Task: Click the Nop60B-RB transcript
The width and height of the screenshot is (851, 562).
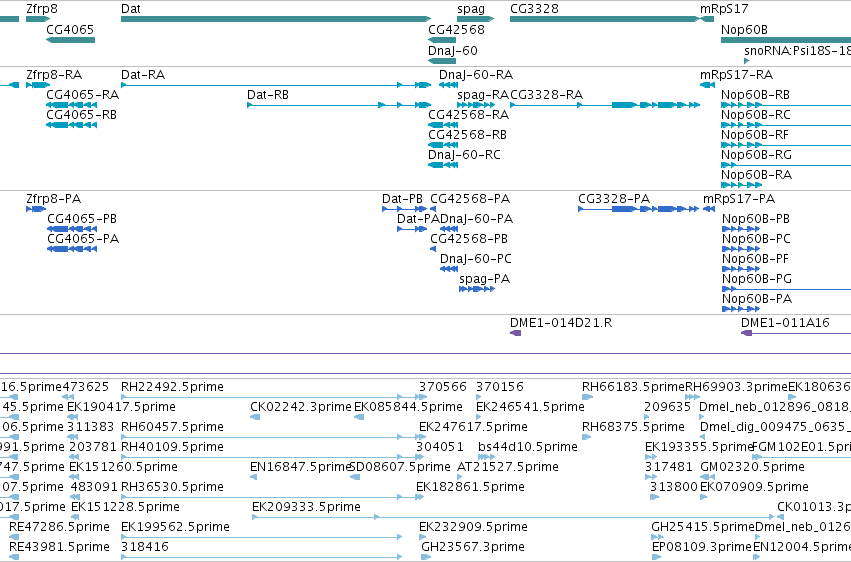Action: pyautogui.click(x=786, y=105)
